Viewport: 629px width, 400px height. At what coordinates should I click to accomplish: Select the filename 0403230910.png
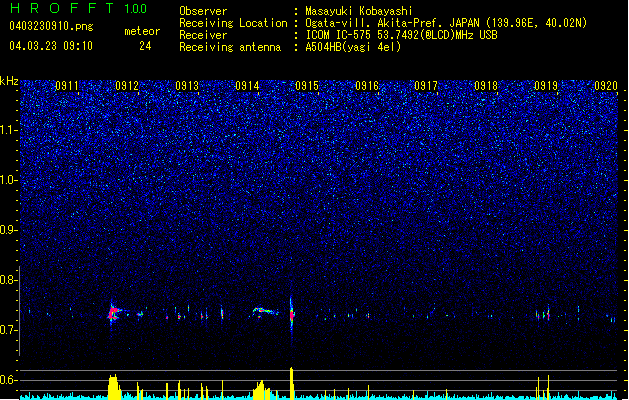[51, 26]
